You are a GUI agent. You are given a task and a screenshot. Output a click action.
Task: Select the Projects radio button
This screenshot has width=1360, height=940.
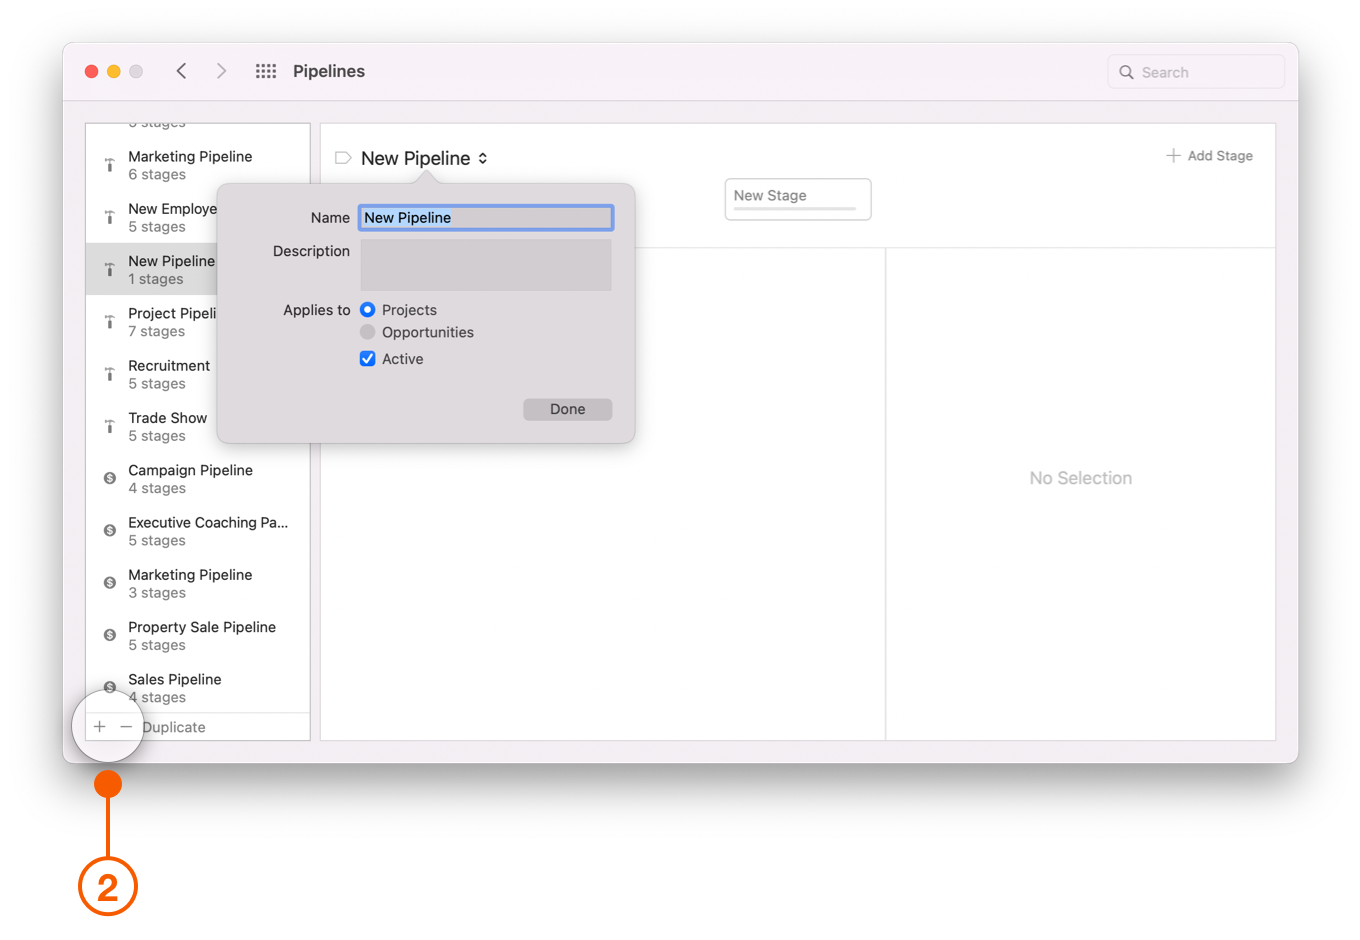367,310
